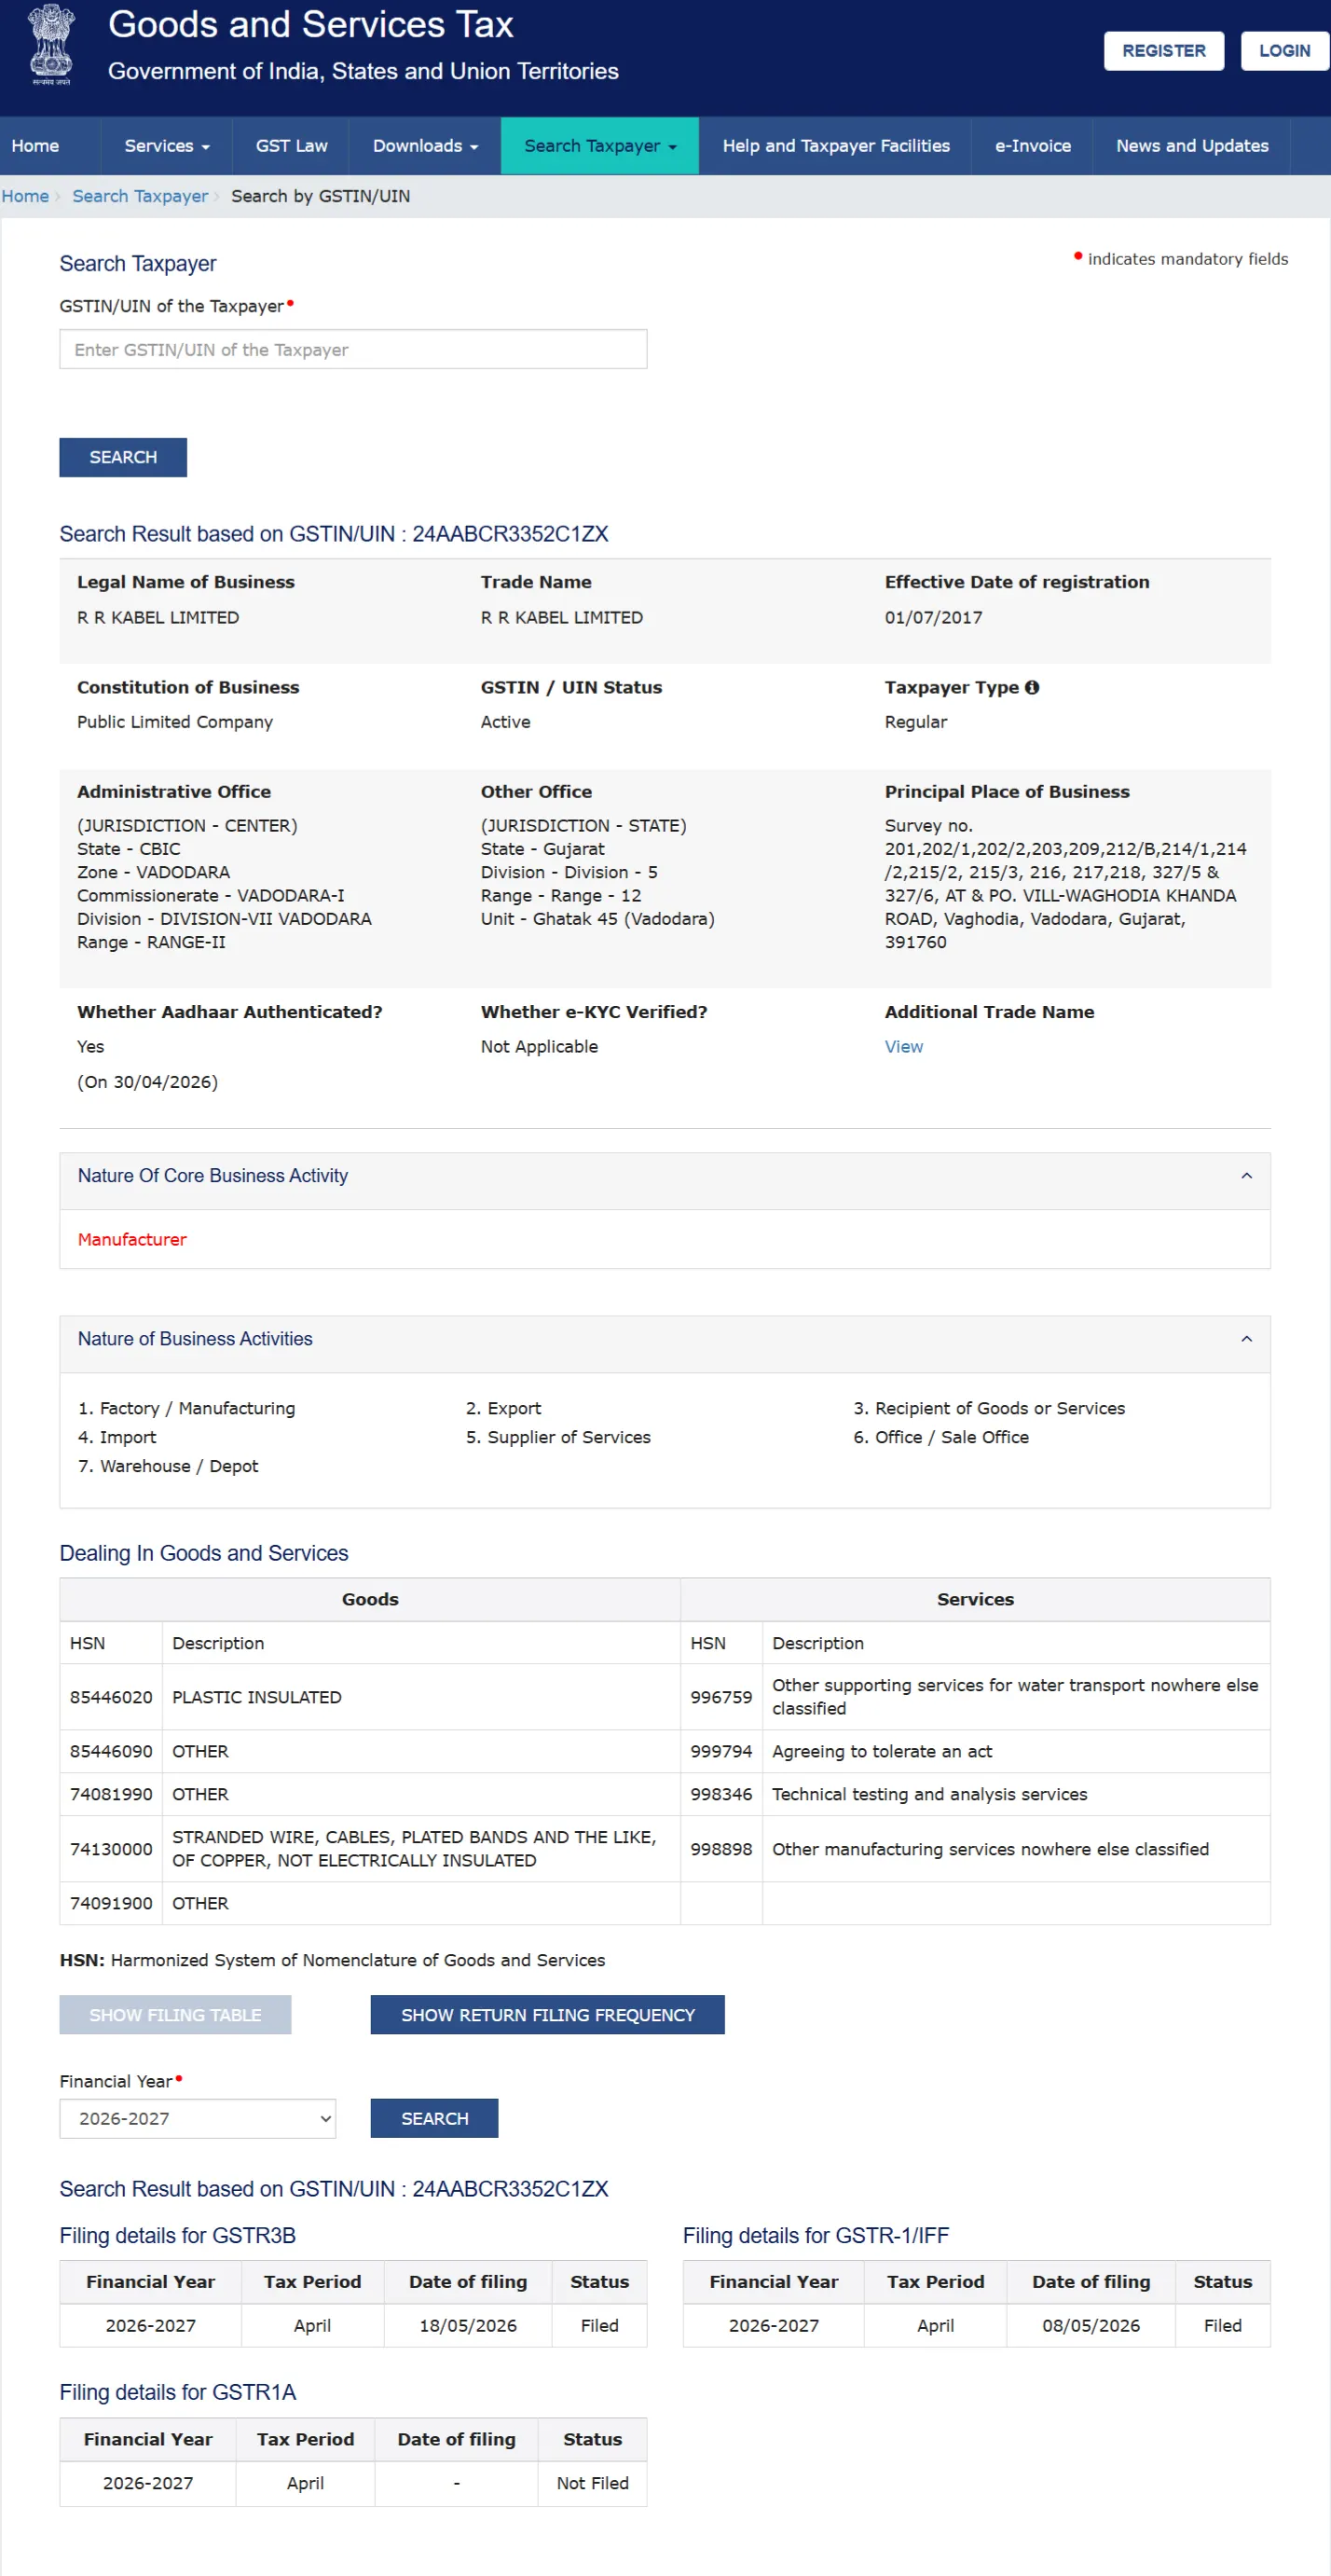Click service code 996759
The image size is (1331, 2576).
click(x=721, y=1697)
